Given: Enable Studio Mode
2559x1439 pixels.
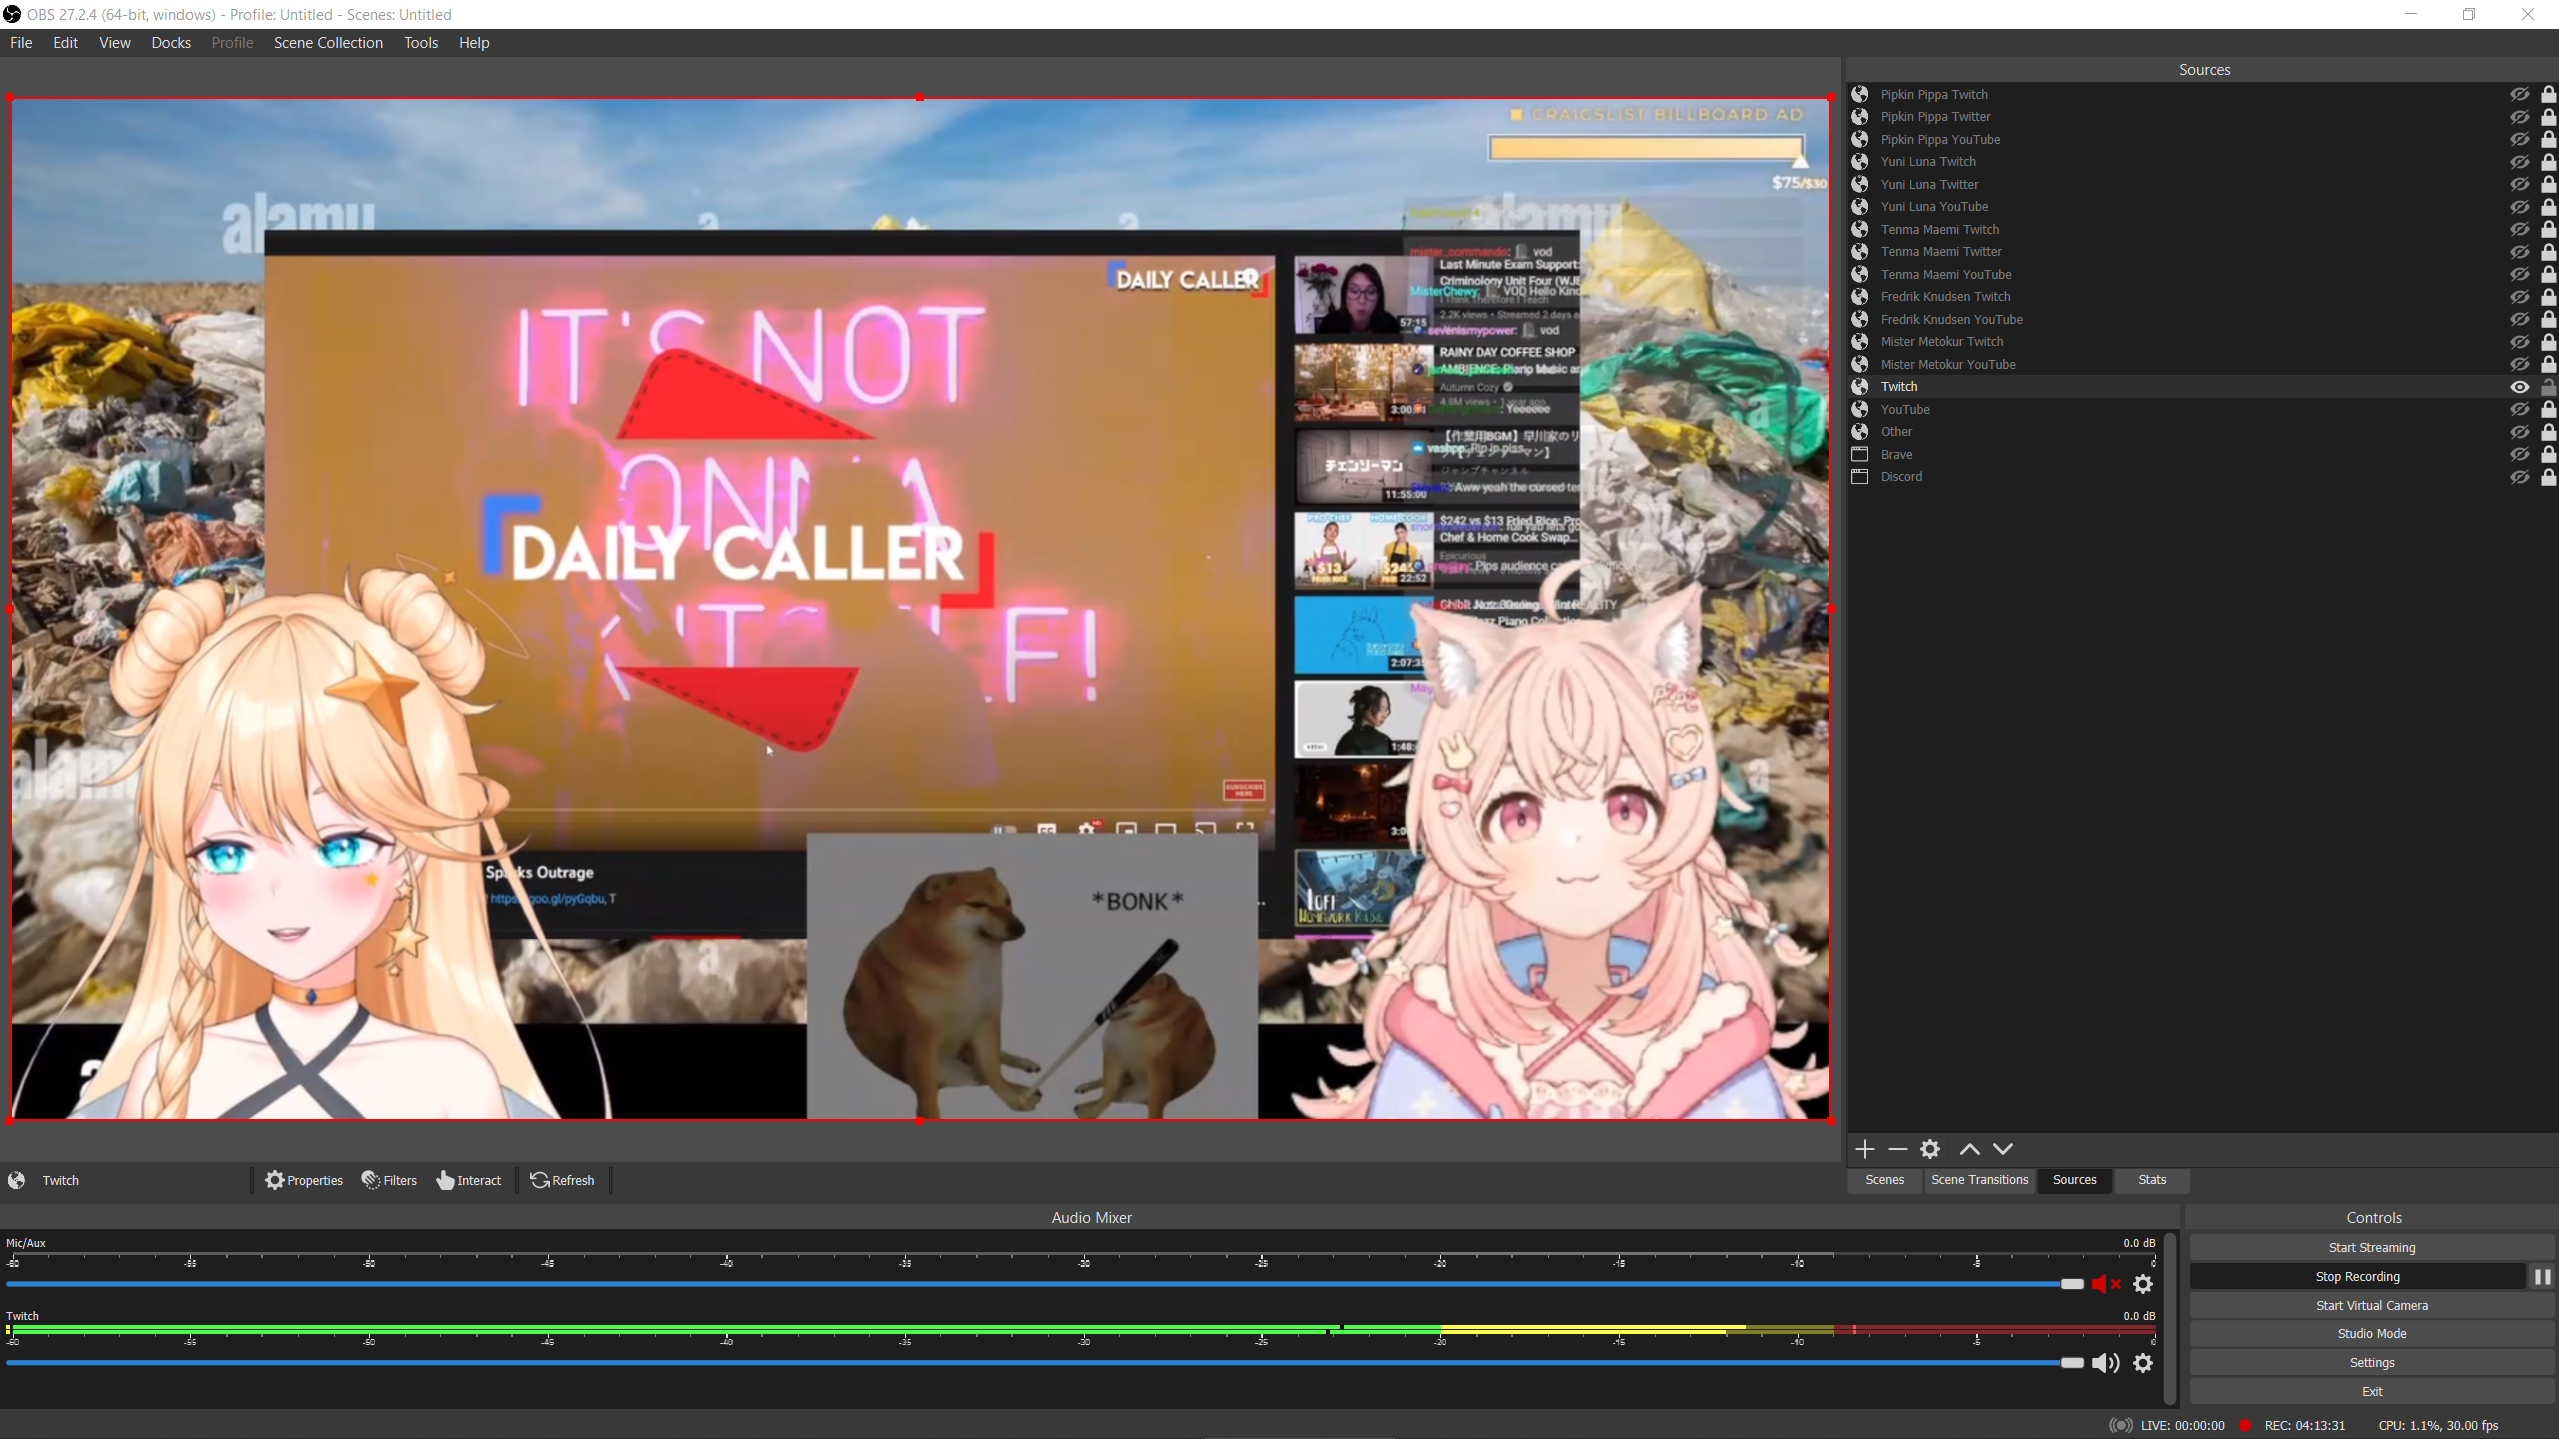Looking at the screenshot, I should pos(2371,1334).
